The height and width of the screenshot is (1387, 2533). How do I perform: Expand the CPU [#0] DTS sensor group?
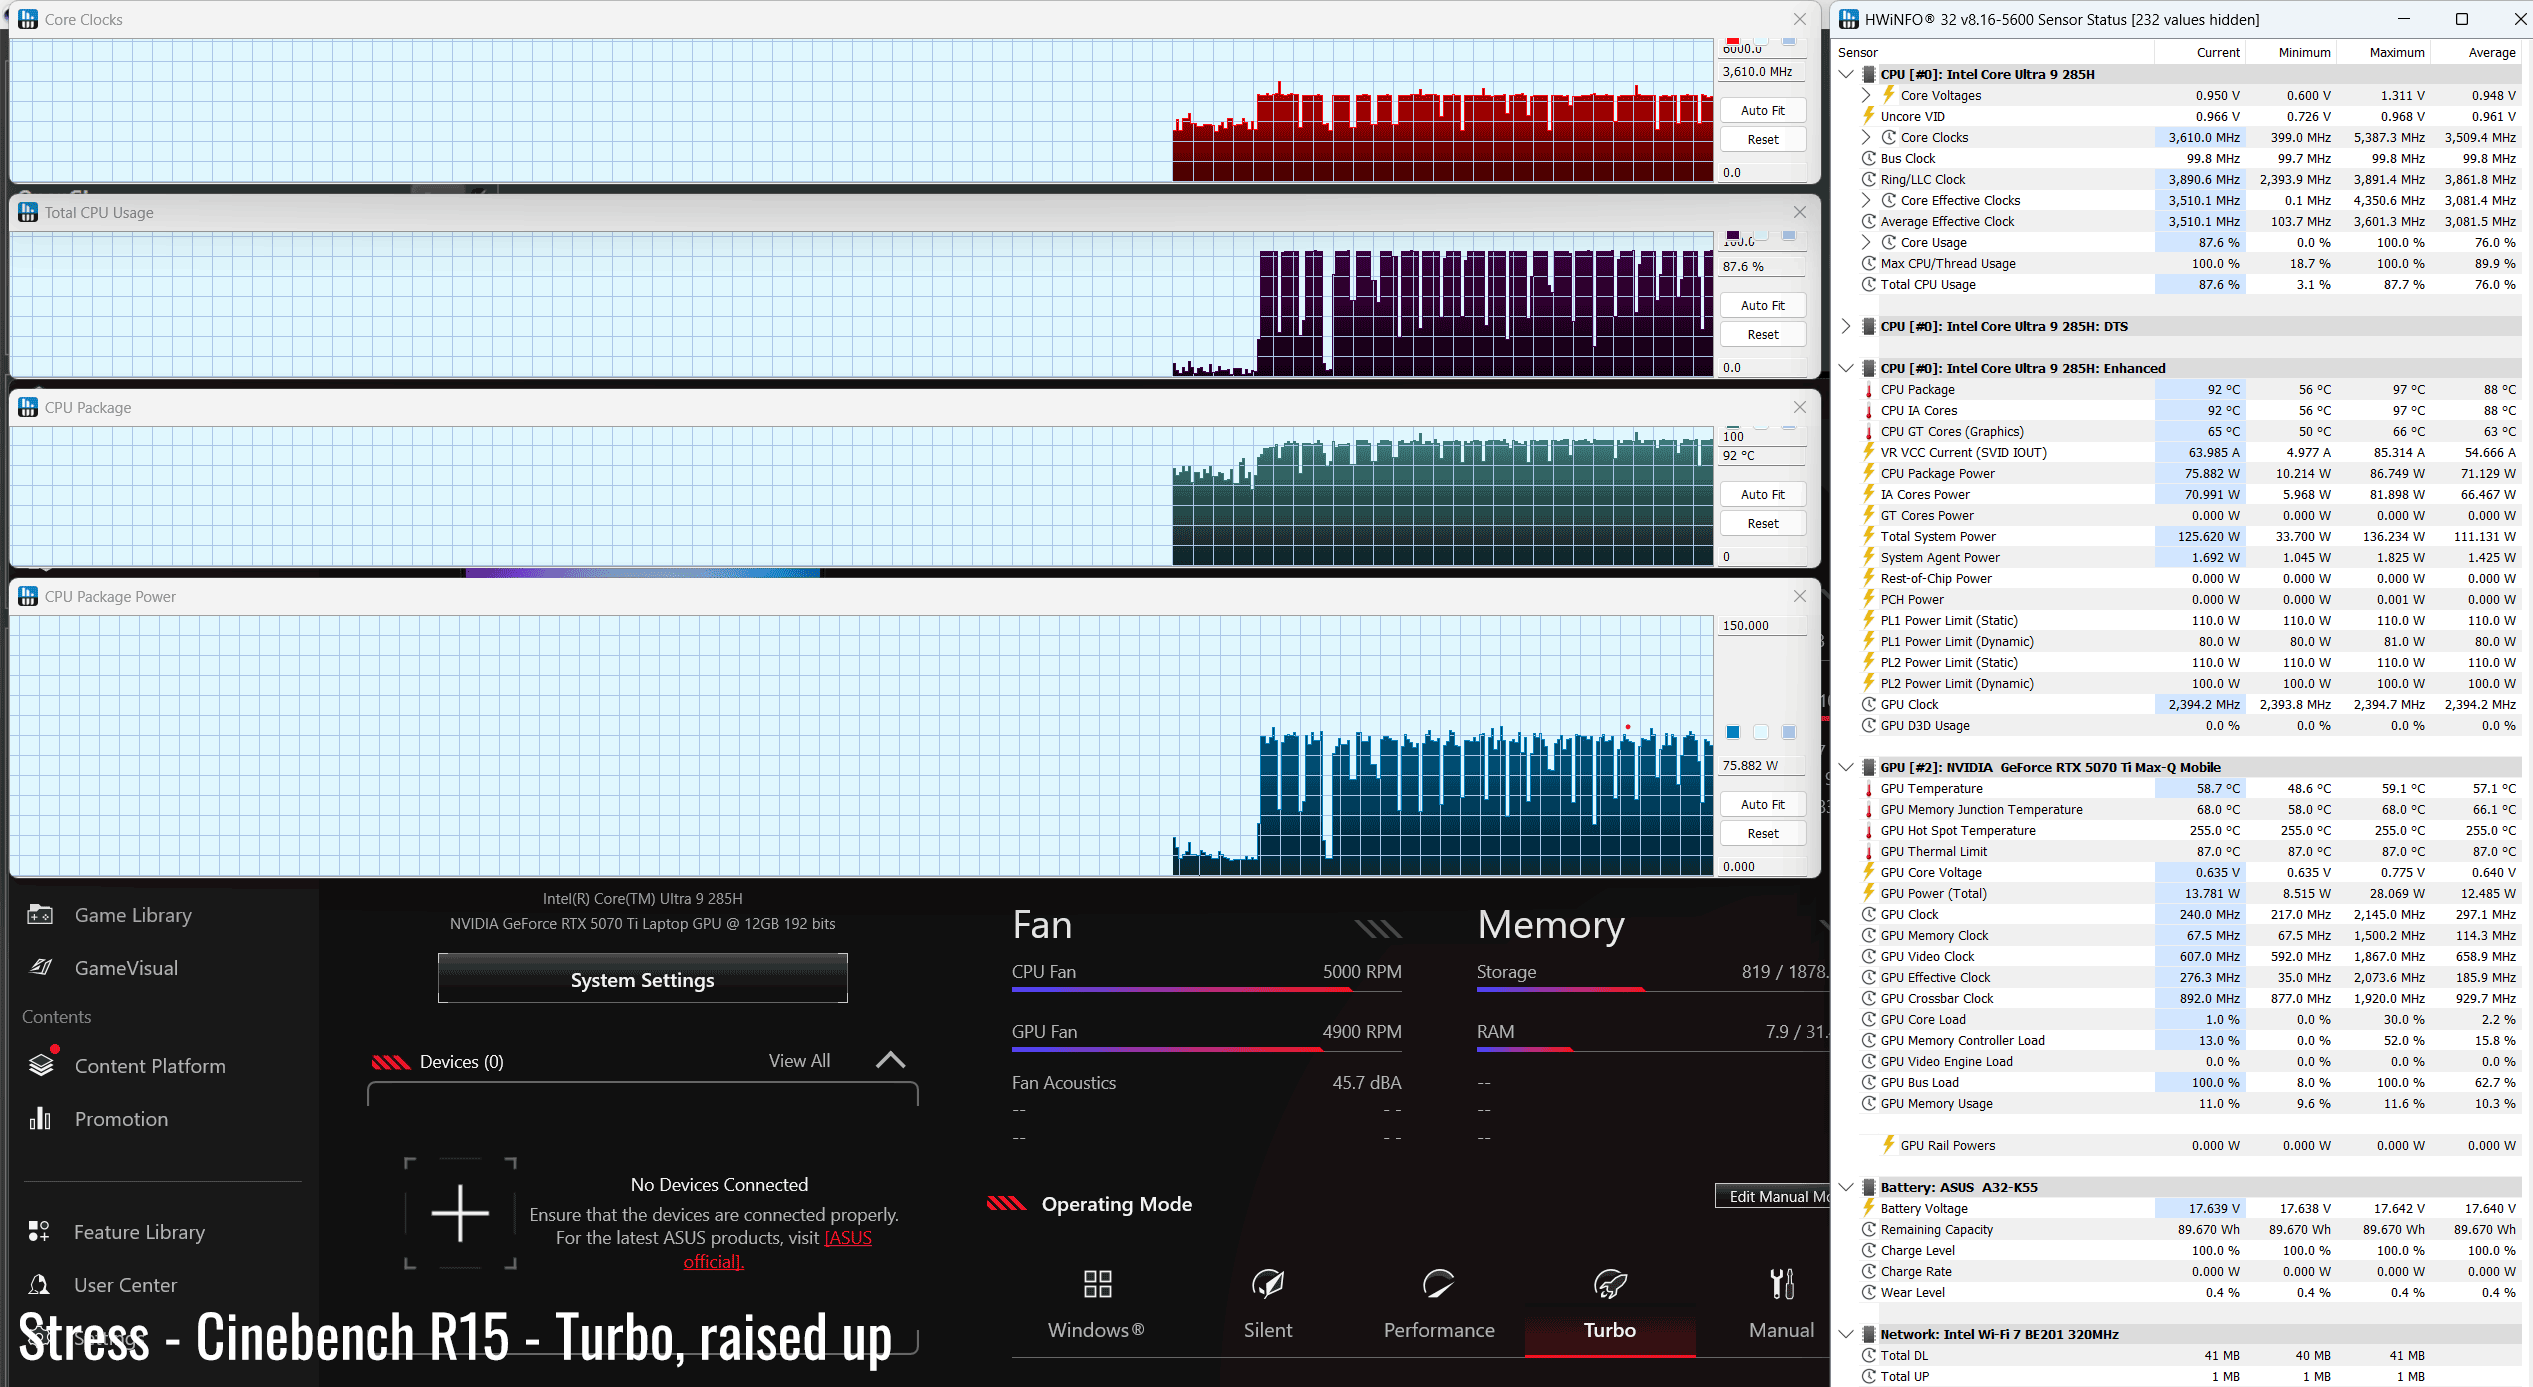click(x=1846, y=326)
